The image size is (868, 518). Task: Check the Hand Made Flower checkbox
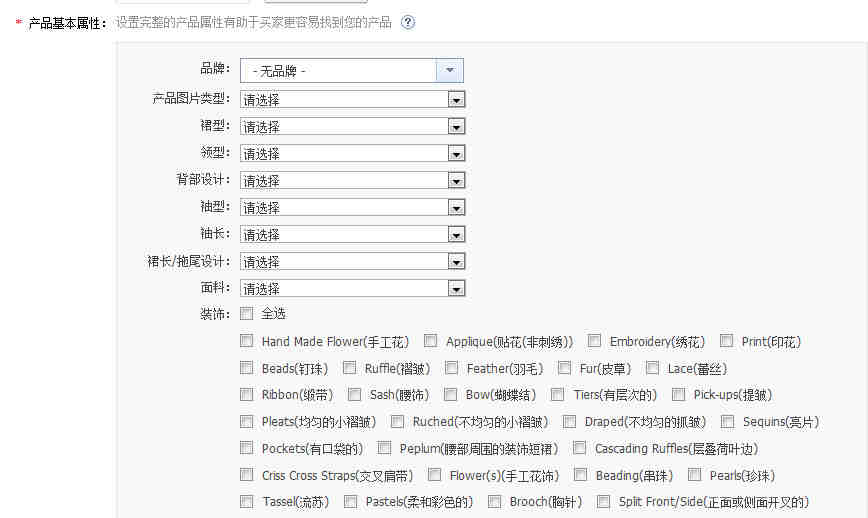click(x=246, y=340)
